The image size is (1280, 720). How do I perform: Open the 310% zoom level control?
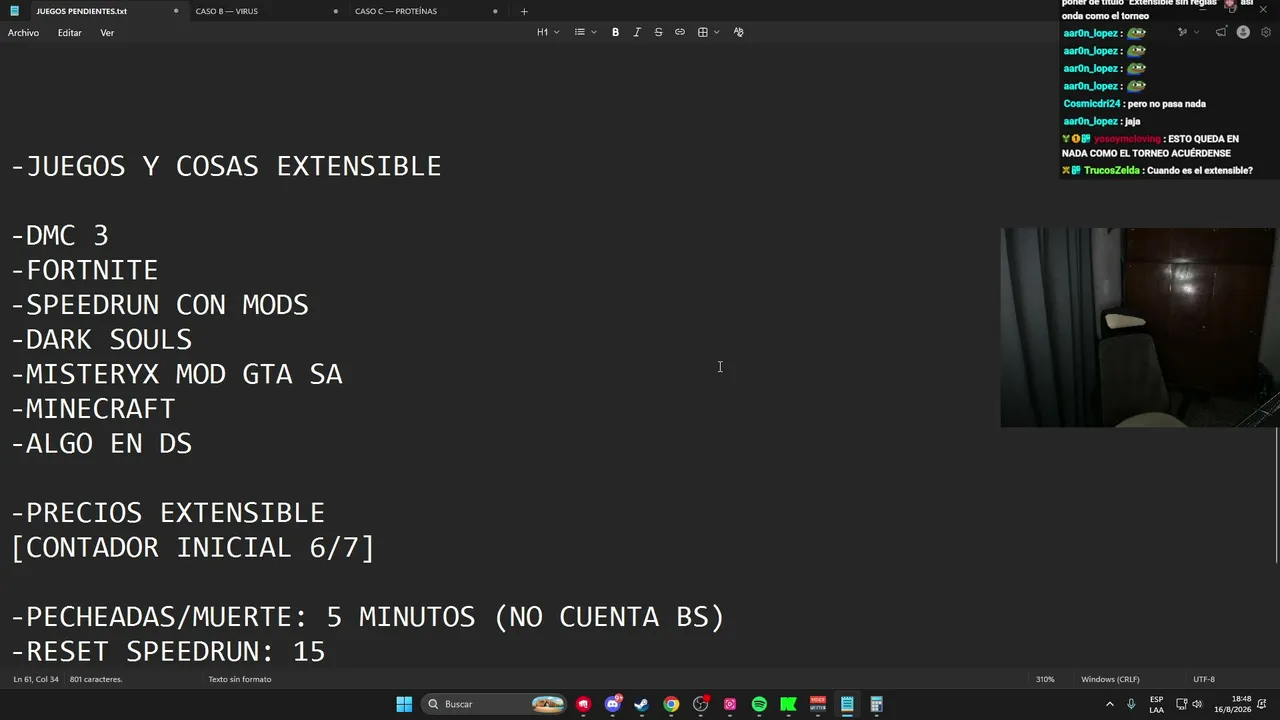coord(1045,679)
